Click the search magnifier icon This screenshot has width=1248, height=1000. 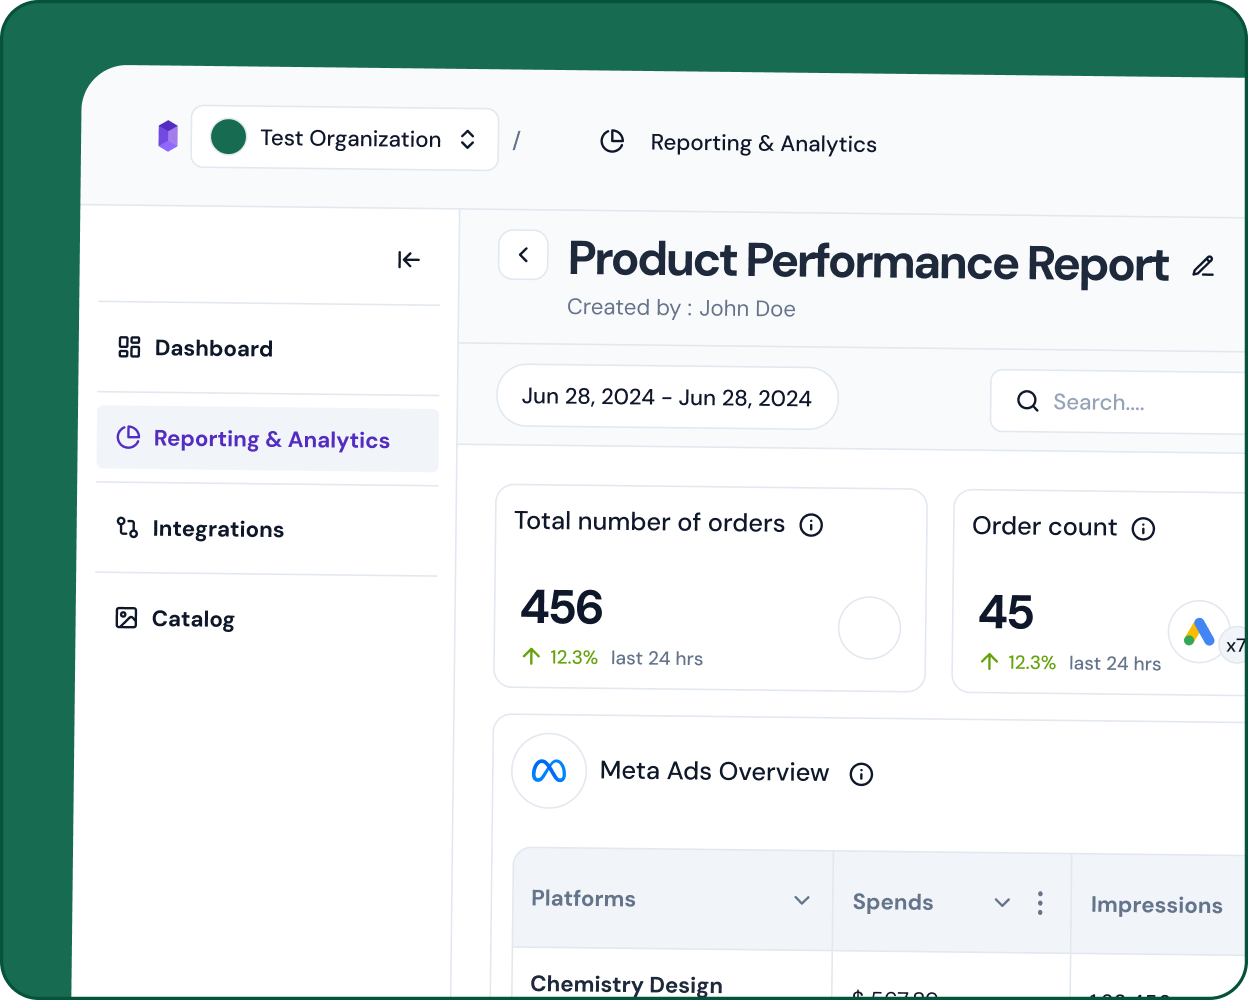click(x=1028, y=401)
